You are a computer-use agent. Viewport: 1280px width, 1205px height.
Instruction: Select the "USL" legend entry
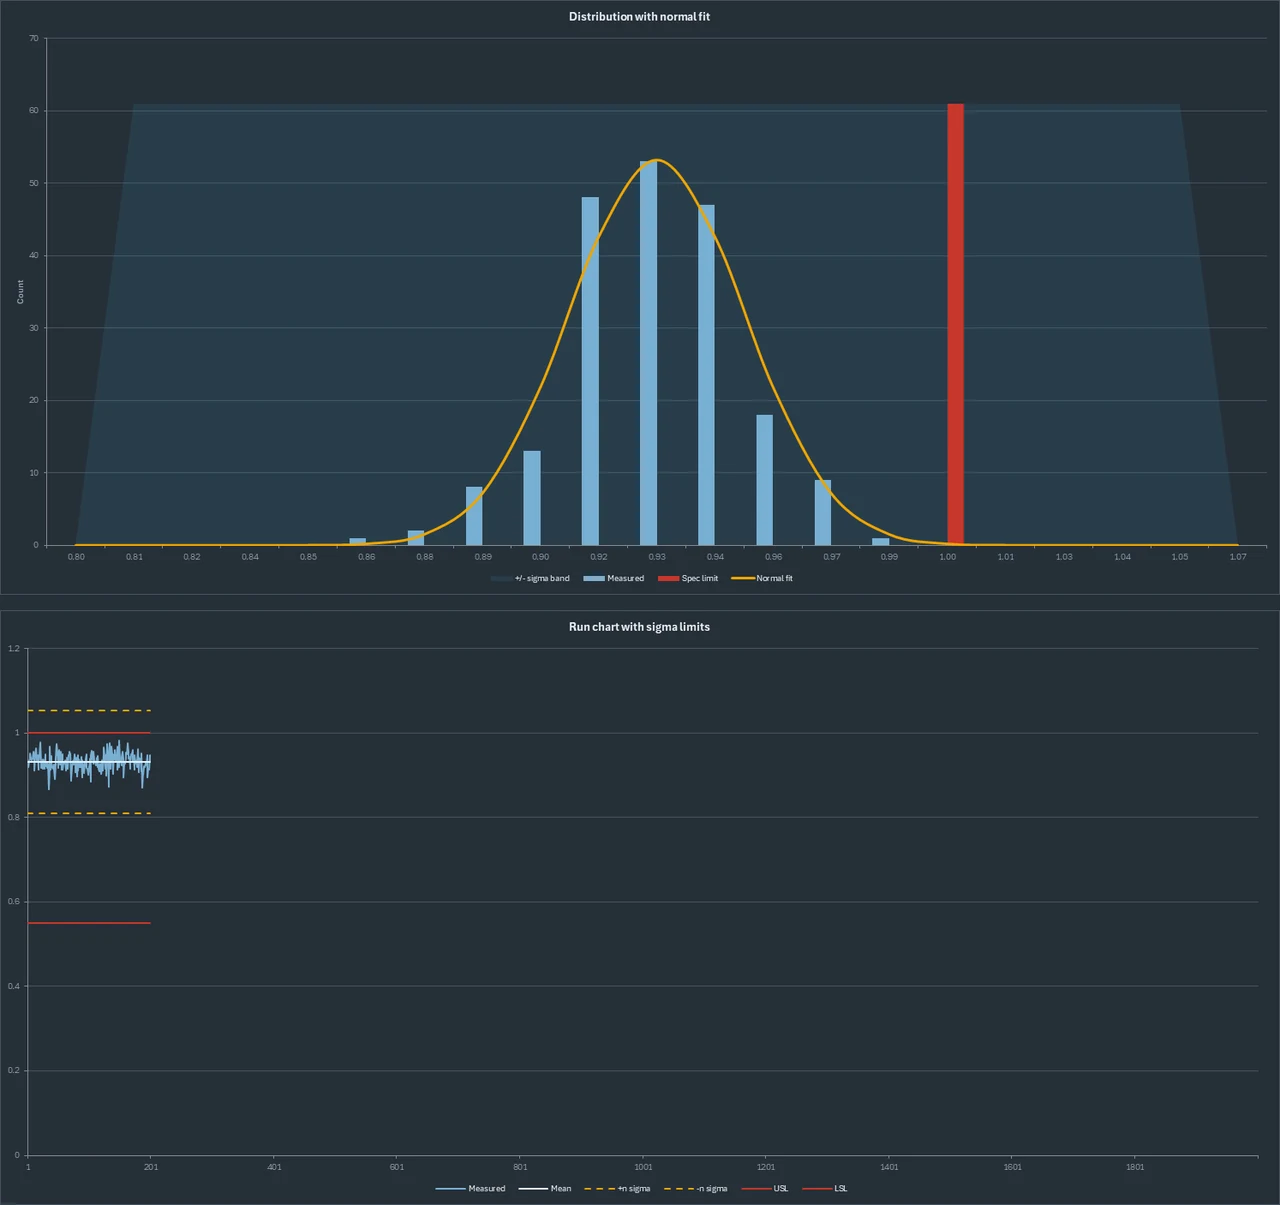(x=765, y=1189)
